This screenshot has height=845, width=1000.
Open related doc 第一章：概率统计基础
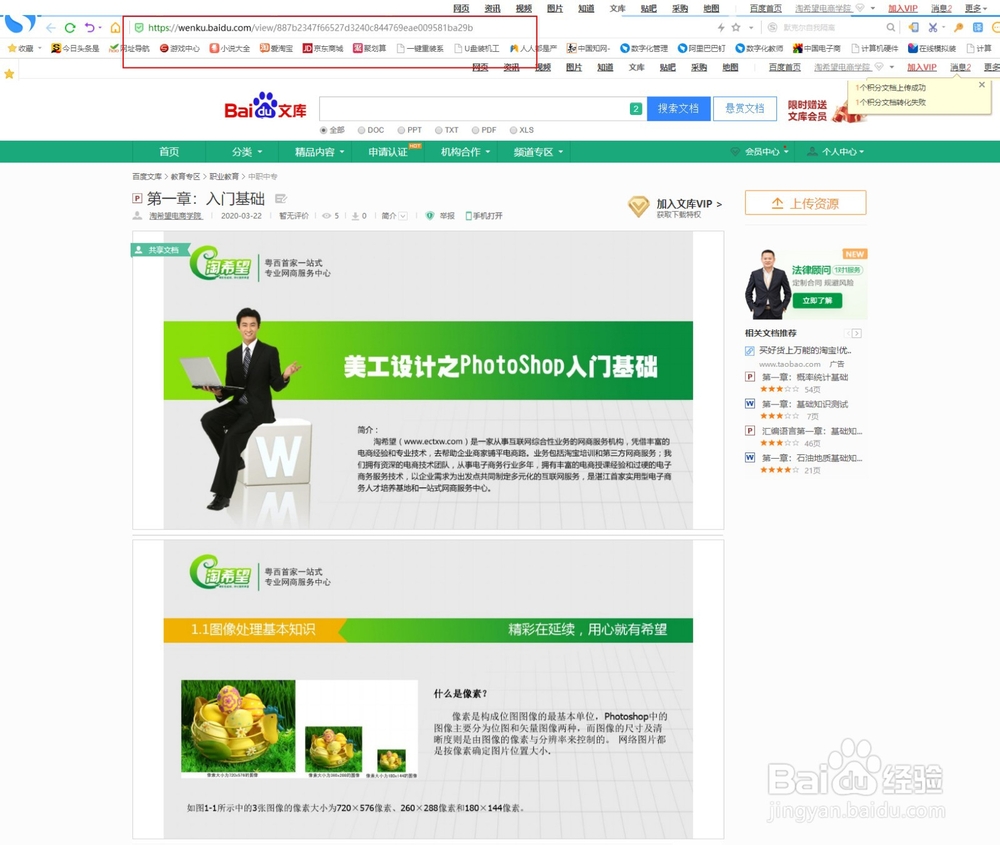[x=805, y=377]
